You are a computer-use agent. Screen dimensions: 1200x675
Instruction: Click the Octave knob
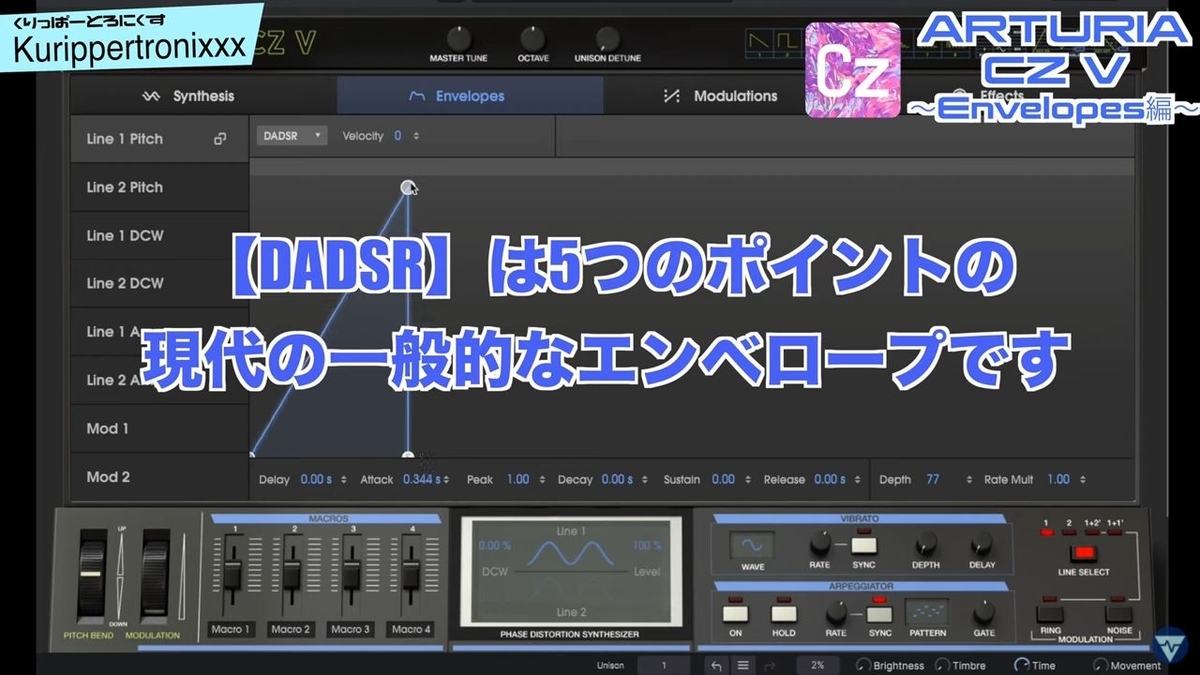click(x=533, y=38)
